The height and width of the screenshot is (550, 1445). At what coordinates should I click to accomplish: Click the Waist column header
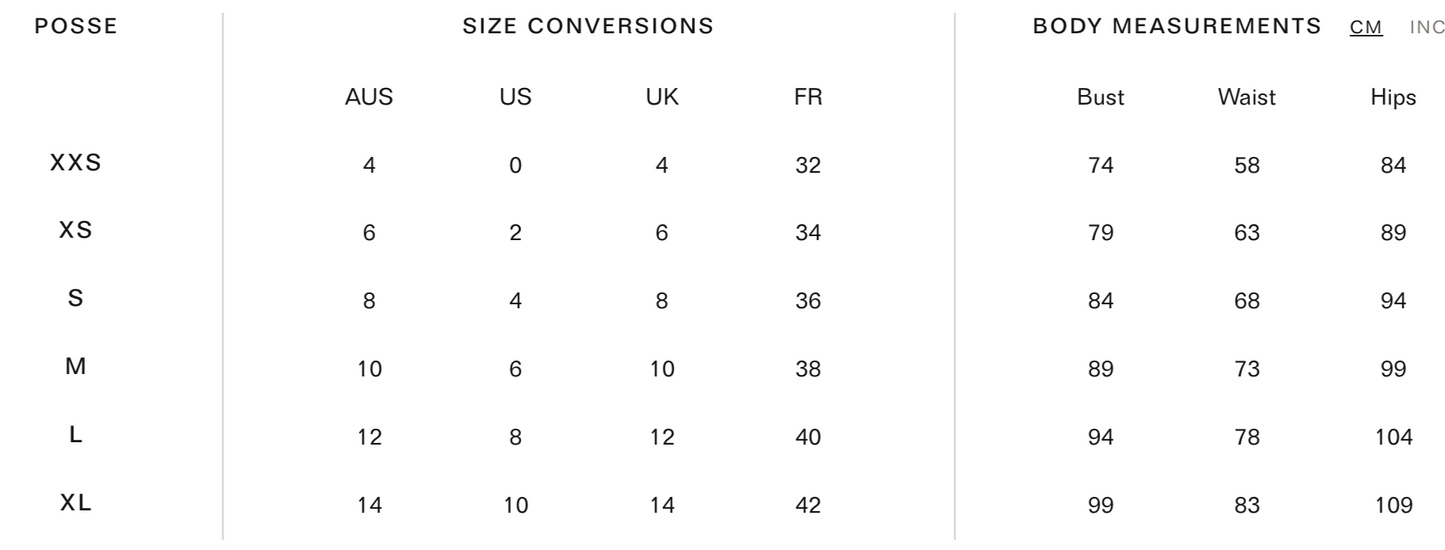click(1247, 98)
